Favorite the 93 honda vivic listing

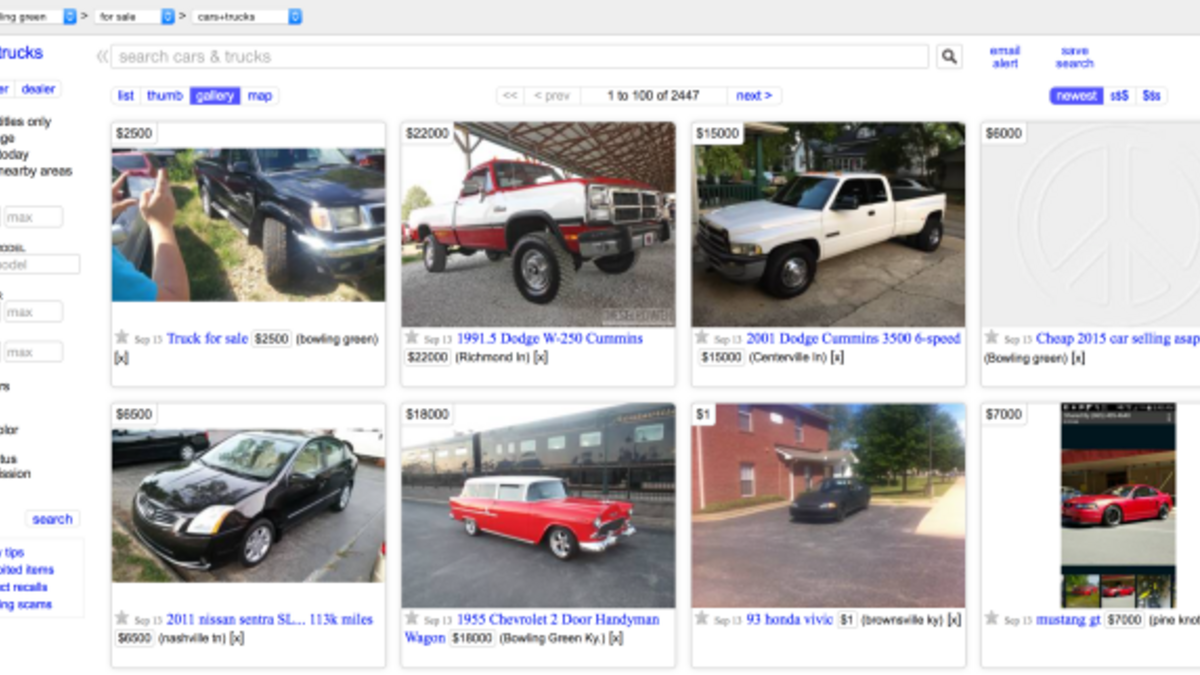[702, 619]
